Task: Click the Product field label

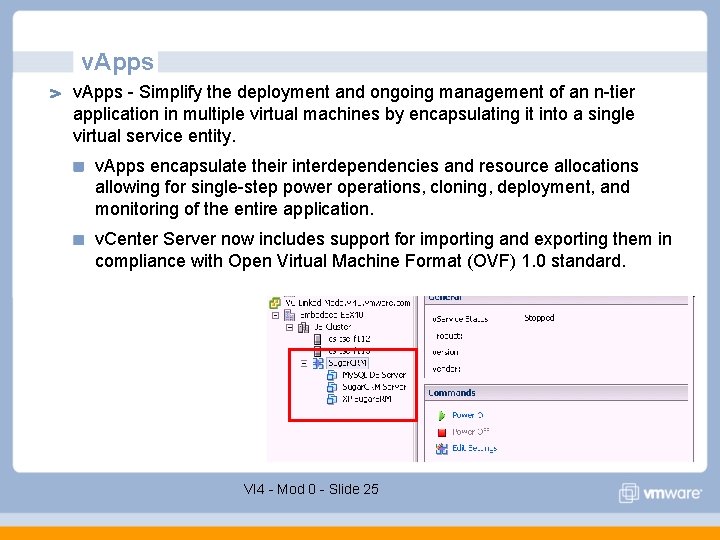Action: point(449,336)
